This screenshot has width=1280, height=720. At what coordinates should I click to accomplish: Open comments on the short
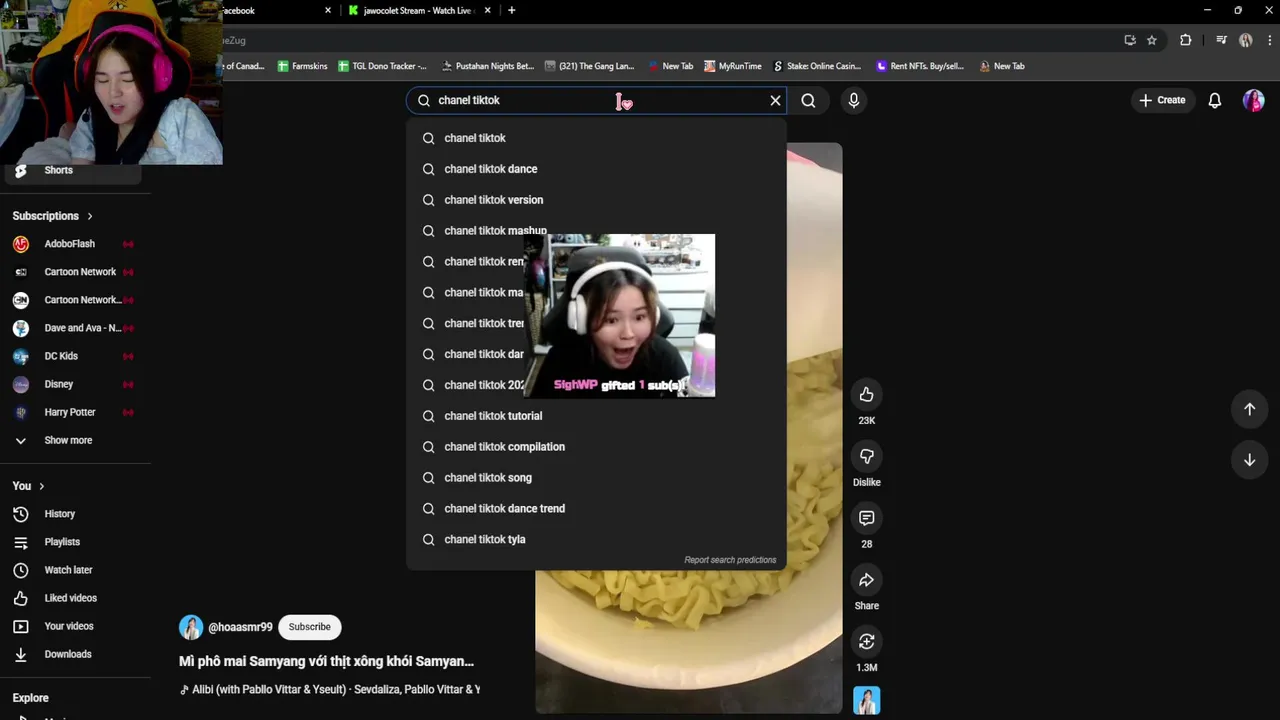click(866, 518)
